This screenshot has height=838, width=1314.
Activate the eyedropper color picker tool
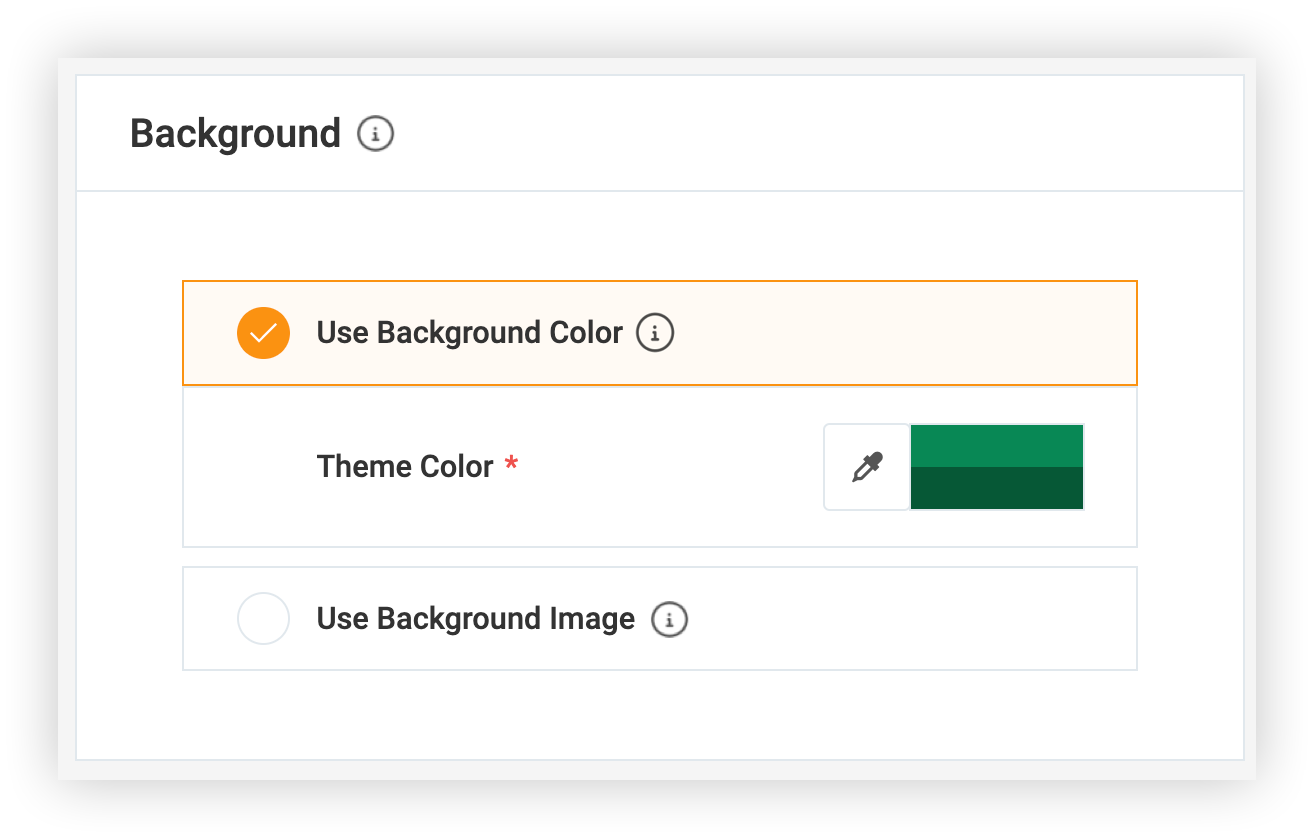(x=867, y=467)
